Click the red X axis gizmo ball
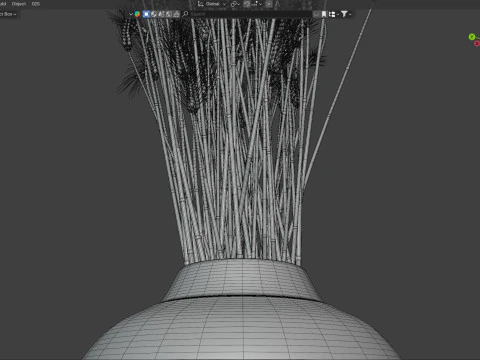Viewport: 480px width, 360px height. click(477, 44)
